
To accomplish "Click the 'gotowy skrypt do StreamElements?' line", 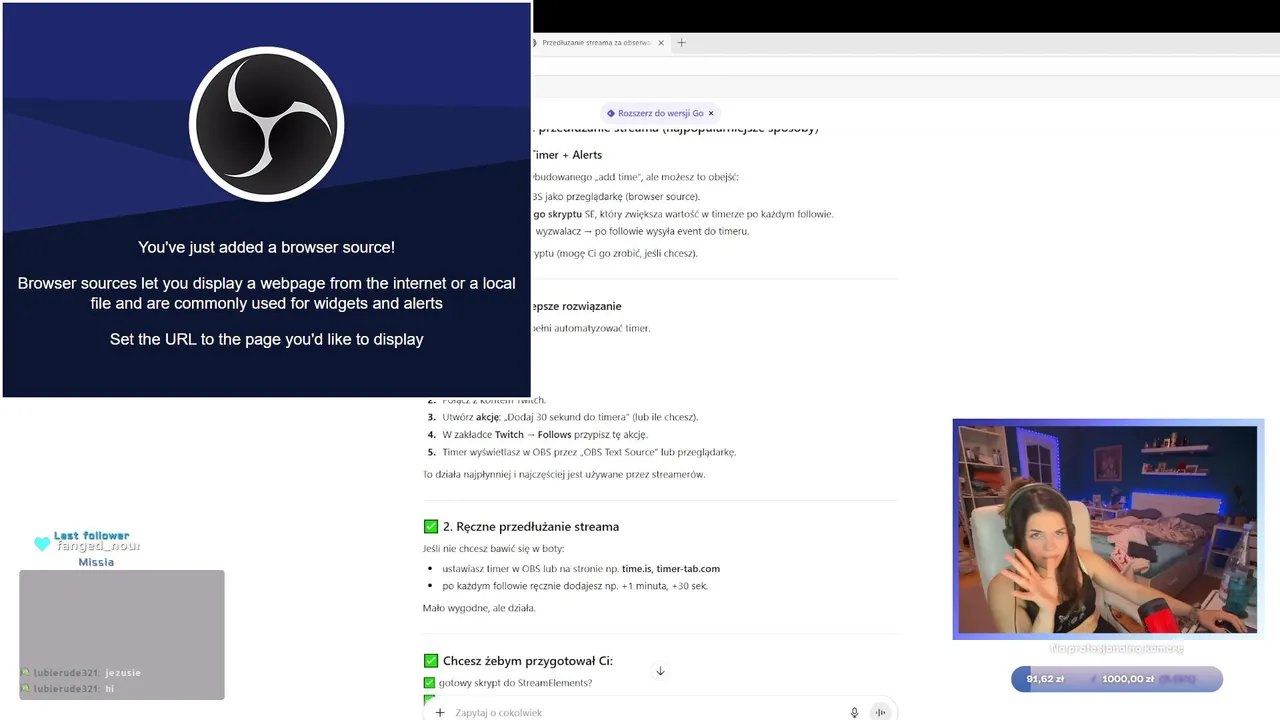I will 515,683.
